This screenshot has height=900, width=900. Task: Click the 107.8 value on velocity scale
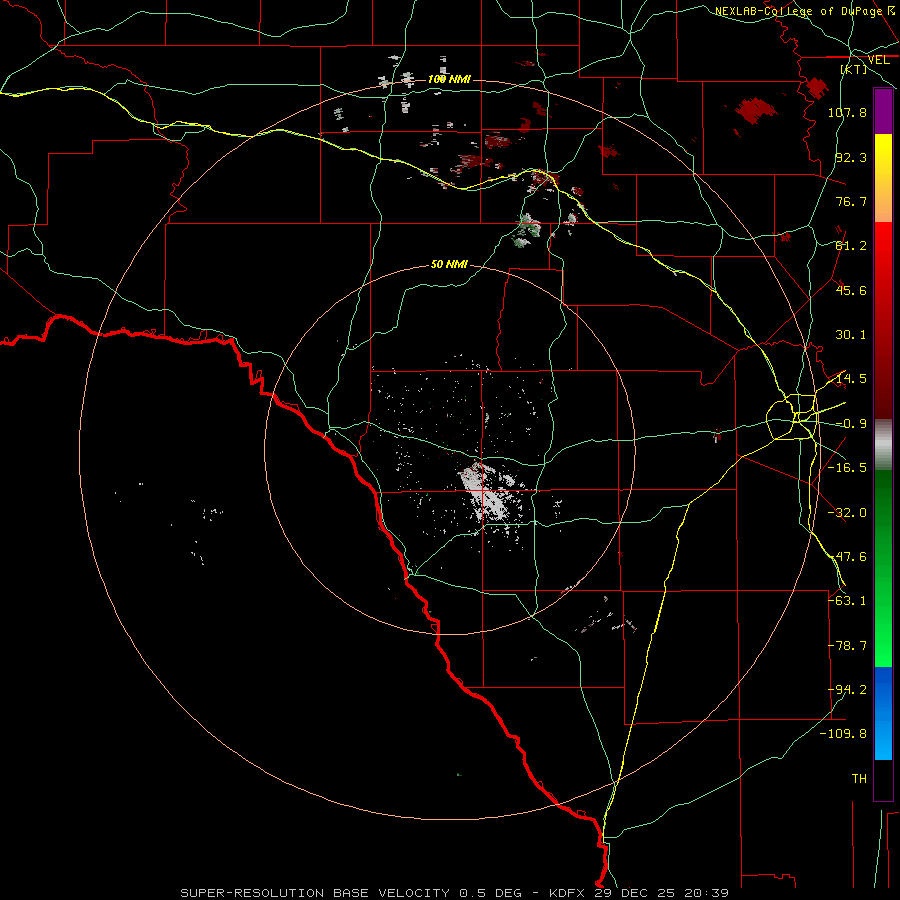click(847, 112)
